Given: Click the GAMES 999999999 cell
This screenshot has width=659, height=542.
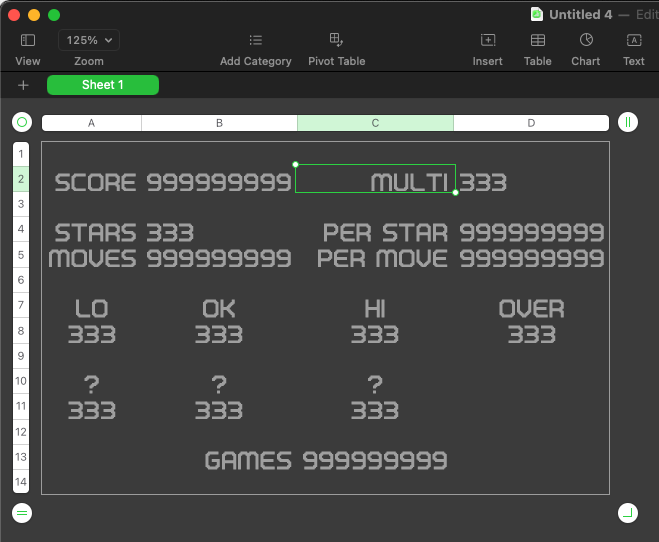Looking at the screenshot, I should [326, 460].
